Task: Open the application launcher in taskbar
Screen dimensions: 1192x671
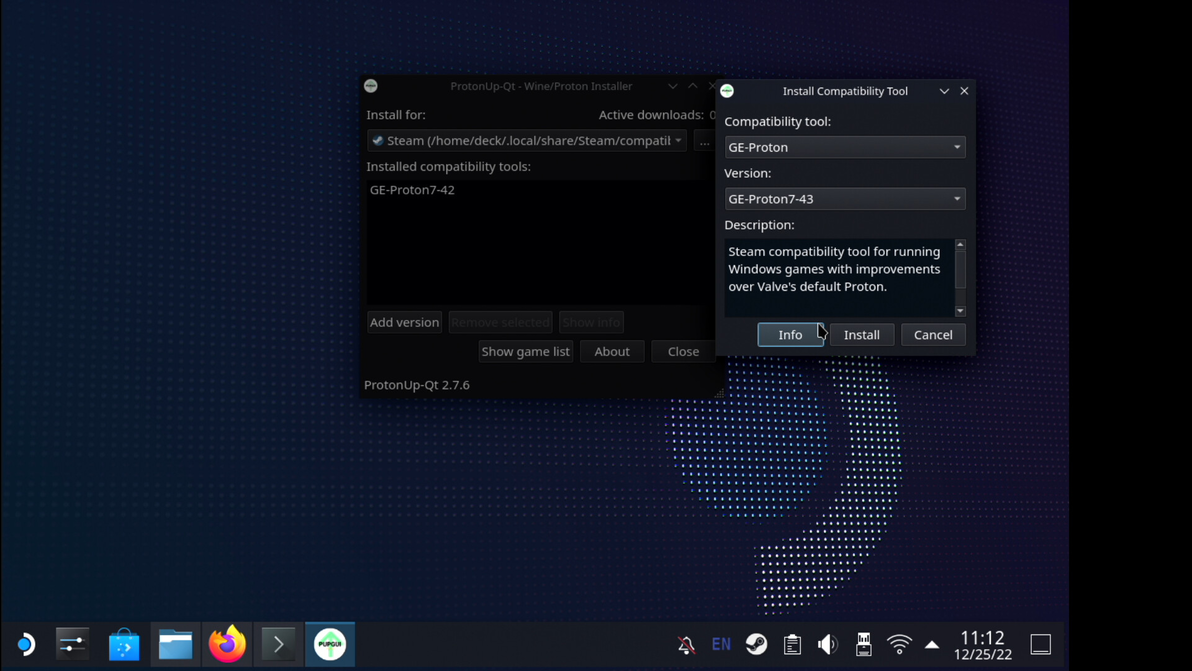Action: [x=26, y=644]
